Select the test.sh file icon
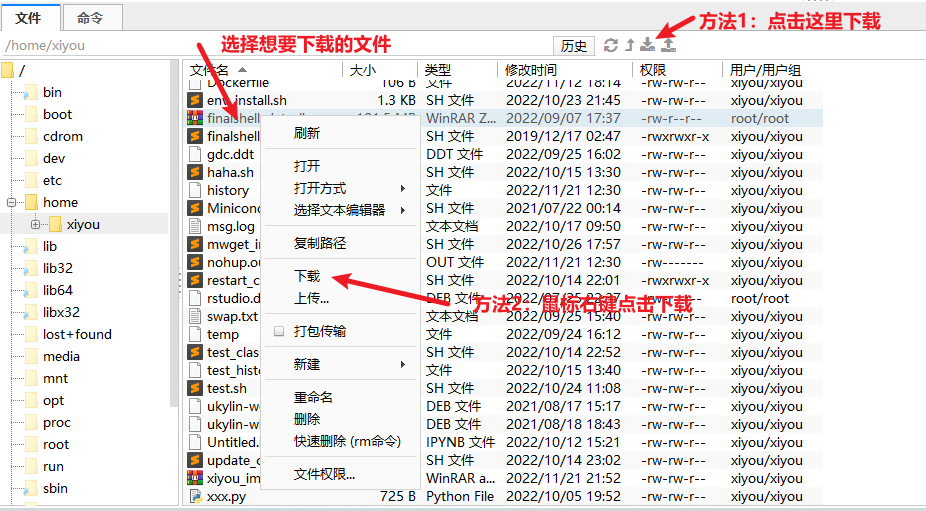This screenshot has width=926, height=511. coord(195,388)
